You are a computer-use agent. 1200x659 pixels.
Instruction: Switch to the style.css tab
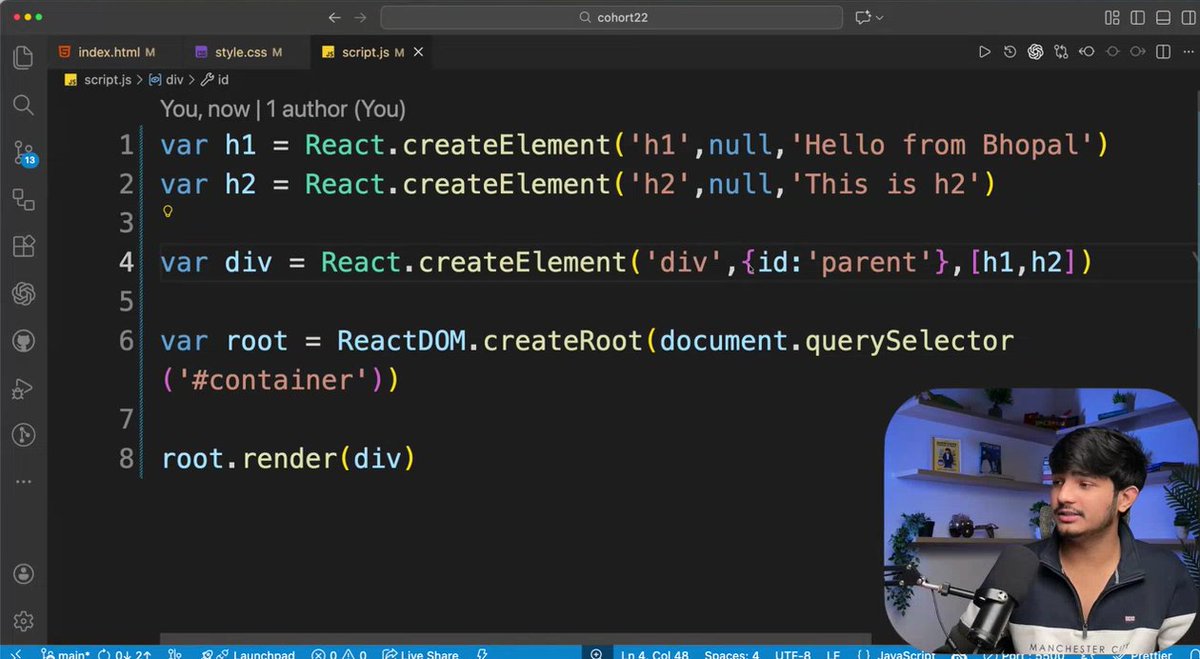click(238, 52)
